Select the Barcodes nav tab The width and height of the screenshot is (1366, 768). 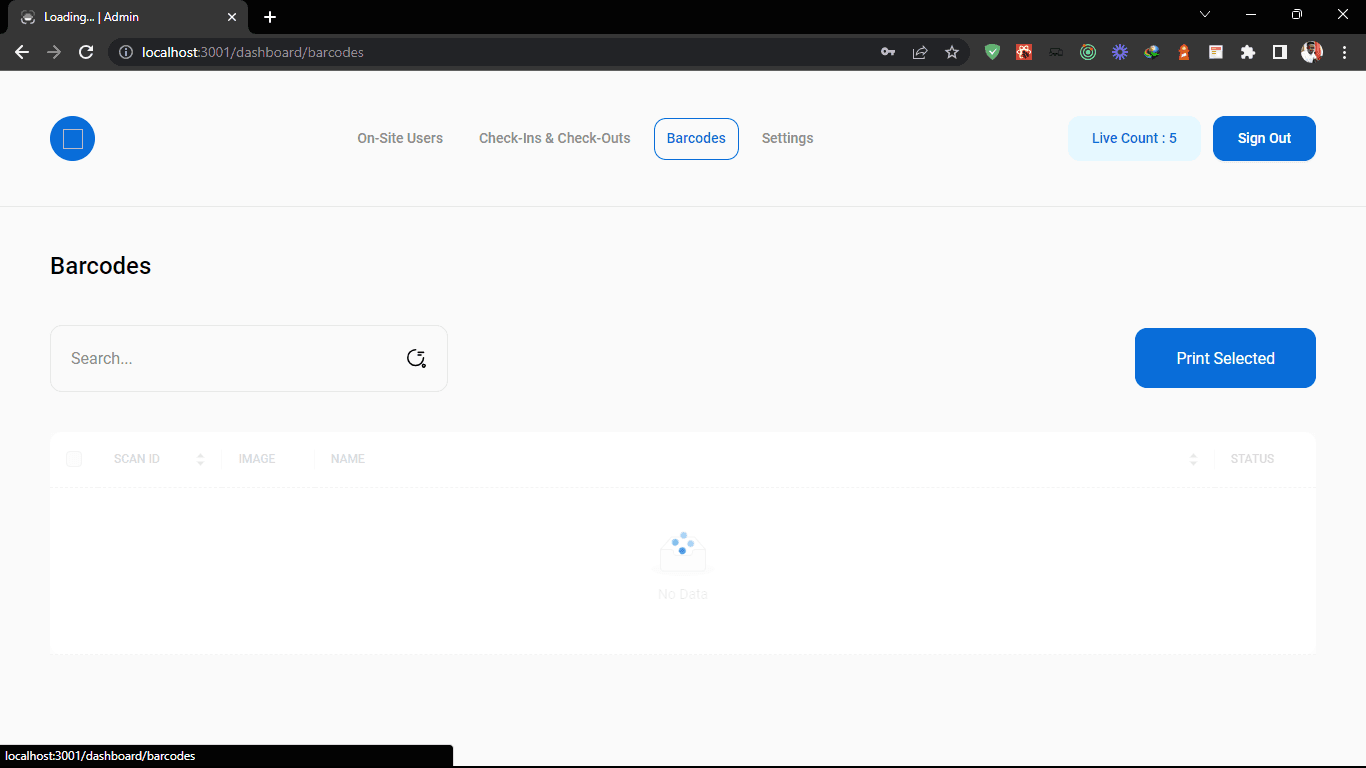[696, 138]
